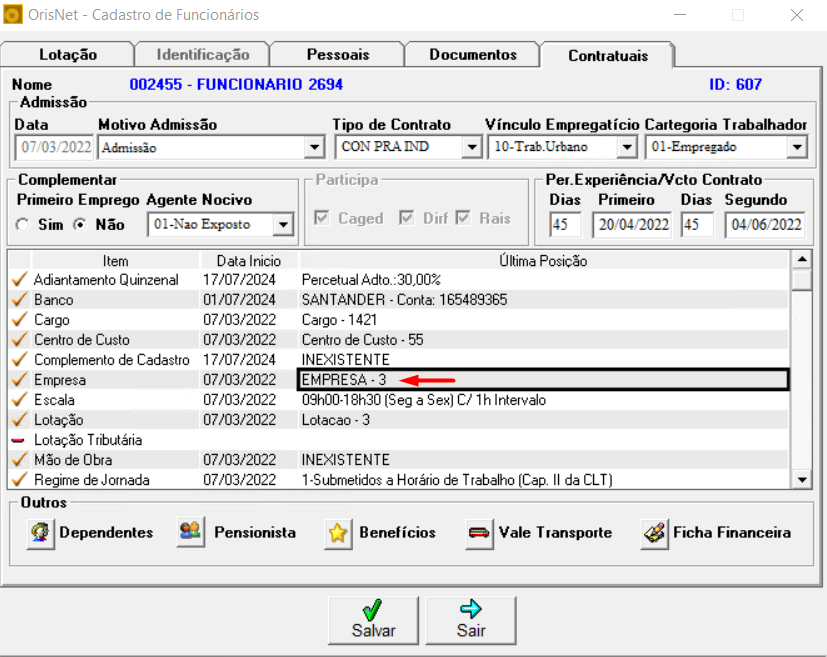The image size is (827, 657).
Task: Open Ficha Financeira icon
Action: point(655,533)
